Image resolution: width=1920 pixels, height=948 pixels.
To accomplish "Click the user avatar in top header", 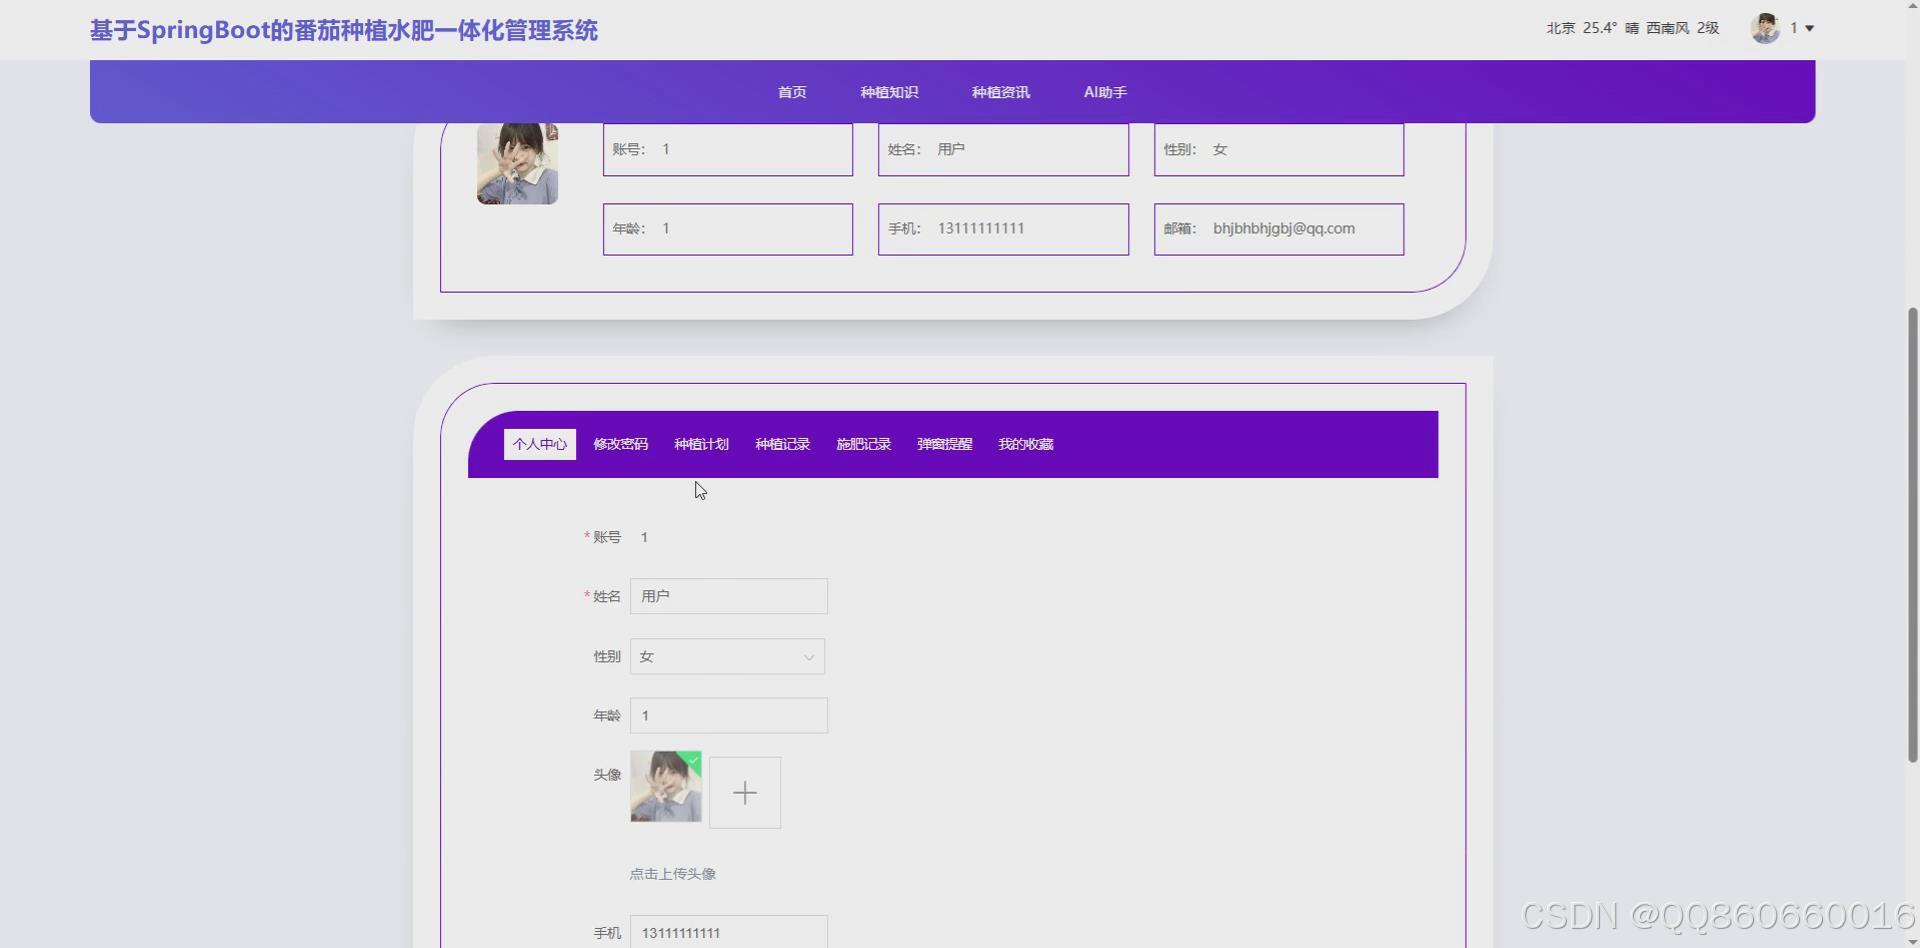I will [x=1765, y=28].
